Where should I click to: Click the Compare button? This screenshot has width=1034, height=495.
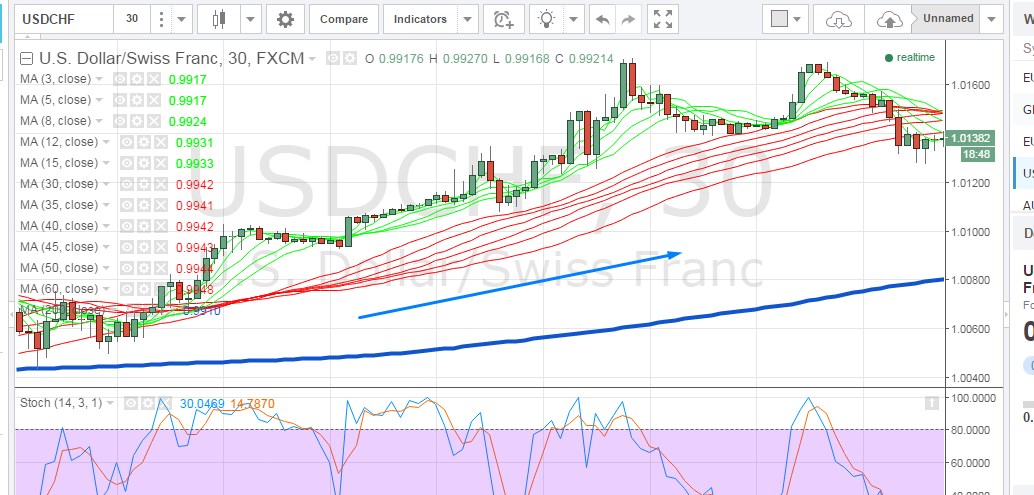pyautogui.click(x=344, y=19)
